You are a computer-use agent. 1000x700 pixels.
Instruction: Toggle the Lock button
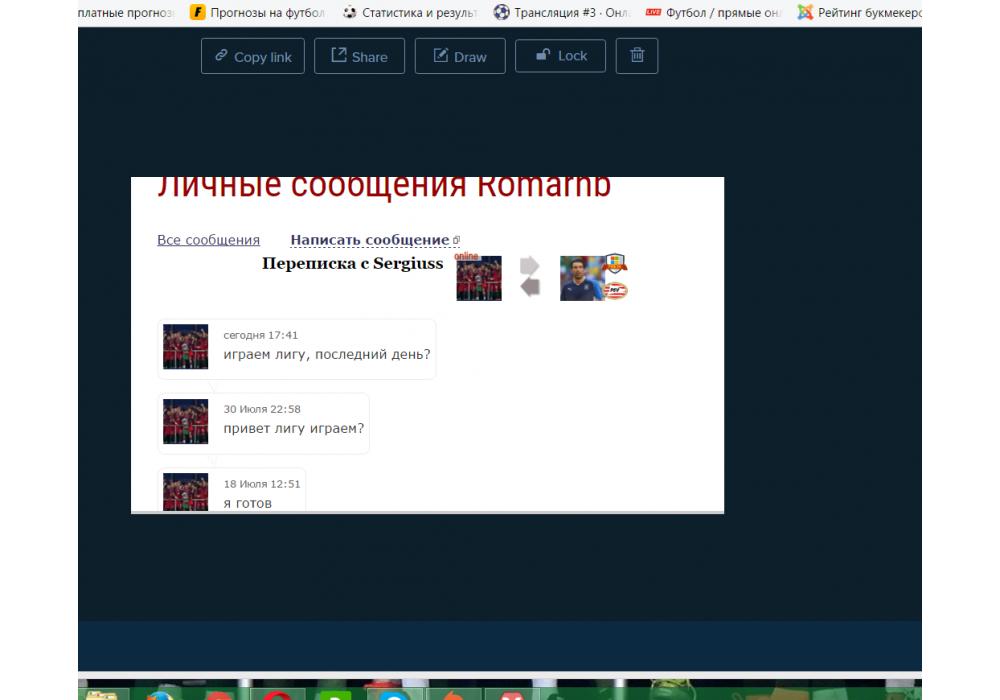pos(560,55)
